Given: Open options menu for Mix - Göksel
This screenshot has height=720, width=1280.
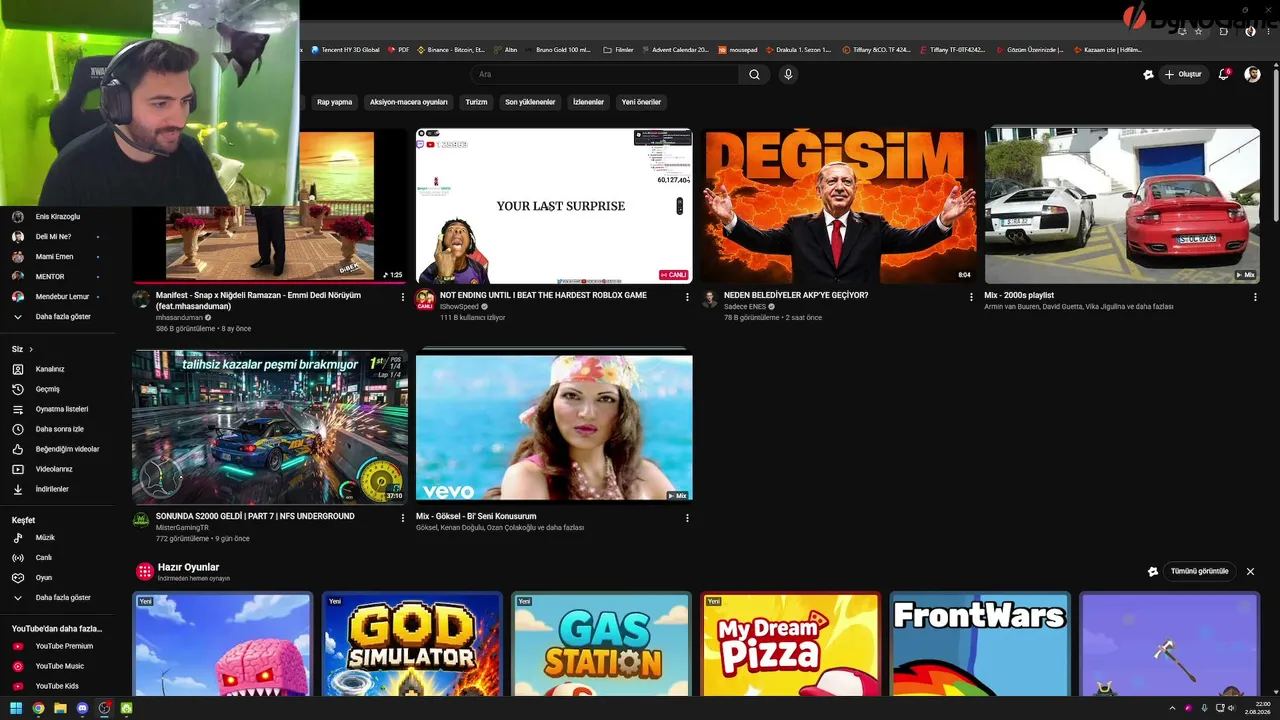Looking at the screenshot, I should coord(687,518).
